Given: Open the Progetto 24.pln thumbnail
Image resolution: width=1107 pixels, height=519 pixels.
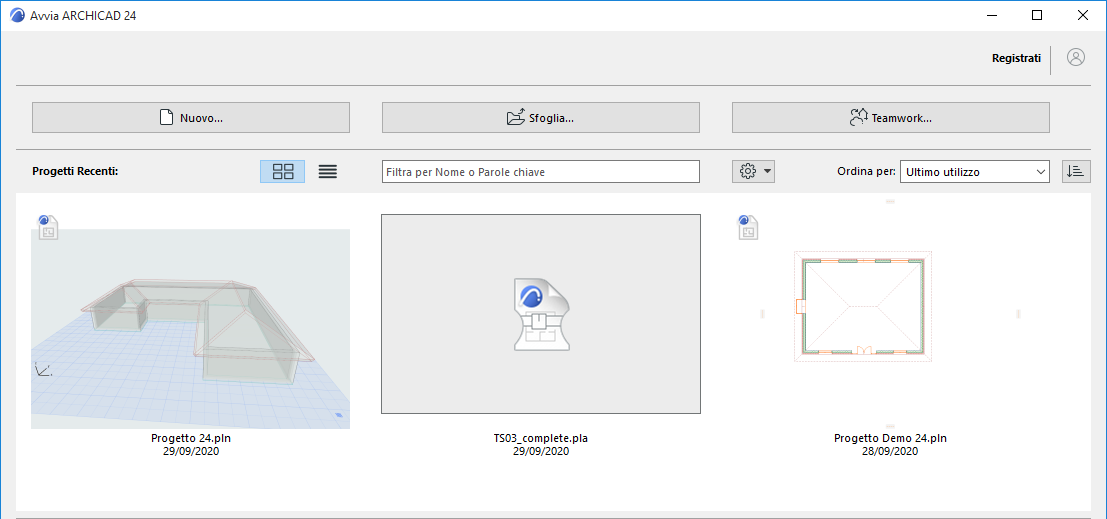Looking at the screenshot, I should point(191,329).
